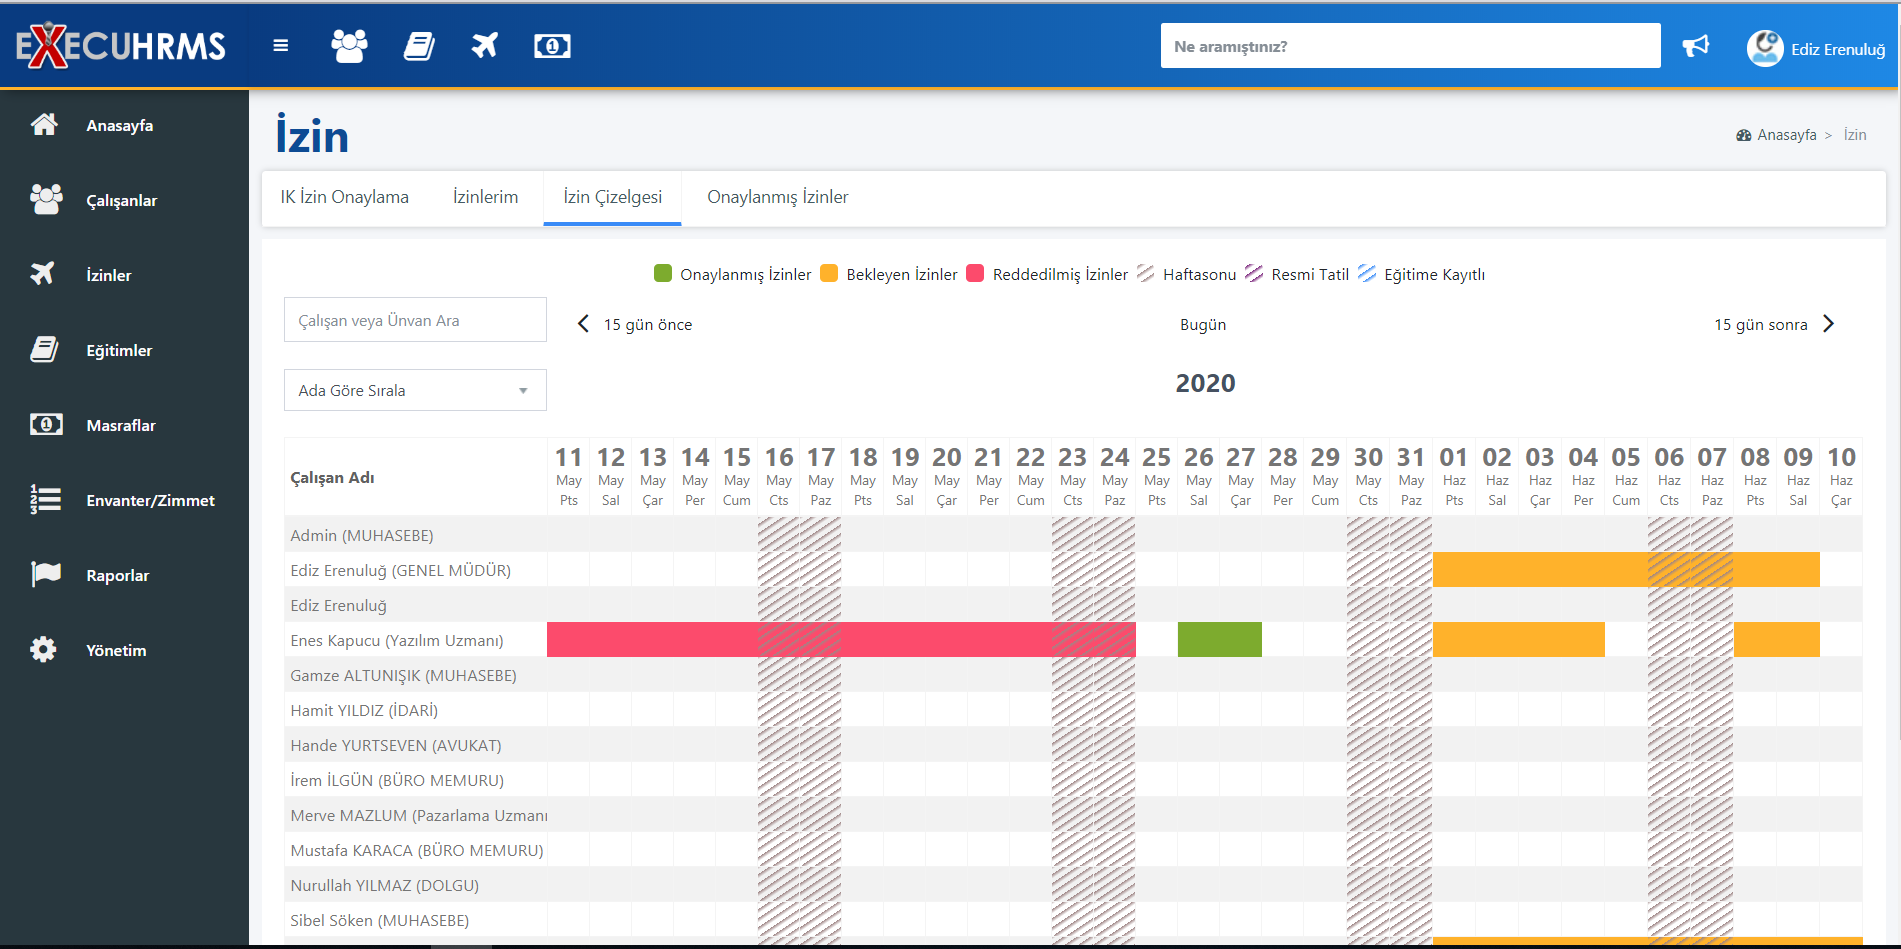1901x949 pixels.
Task: Advance with 15 gün sonra arrow
Action: (1828, 324)
